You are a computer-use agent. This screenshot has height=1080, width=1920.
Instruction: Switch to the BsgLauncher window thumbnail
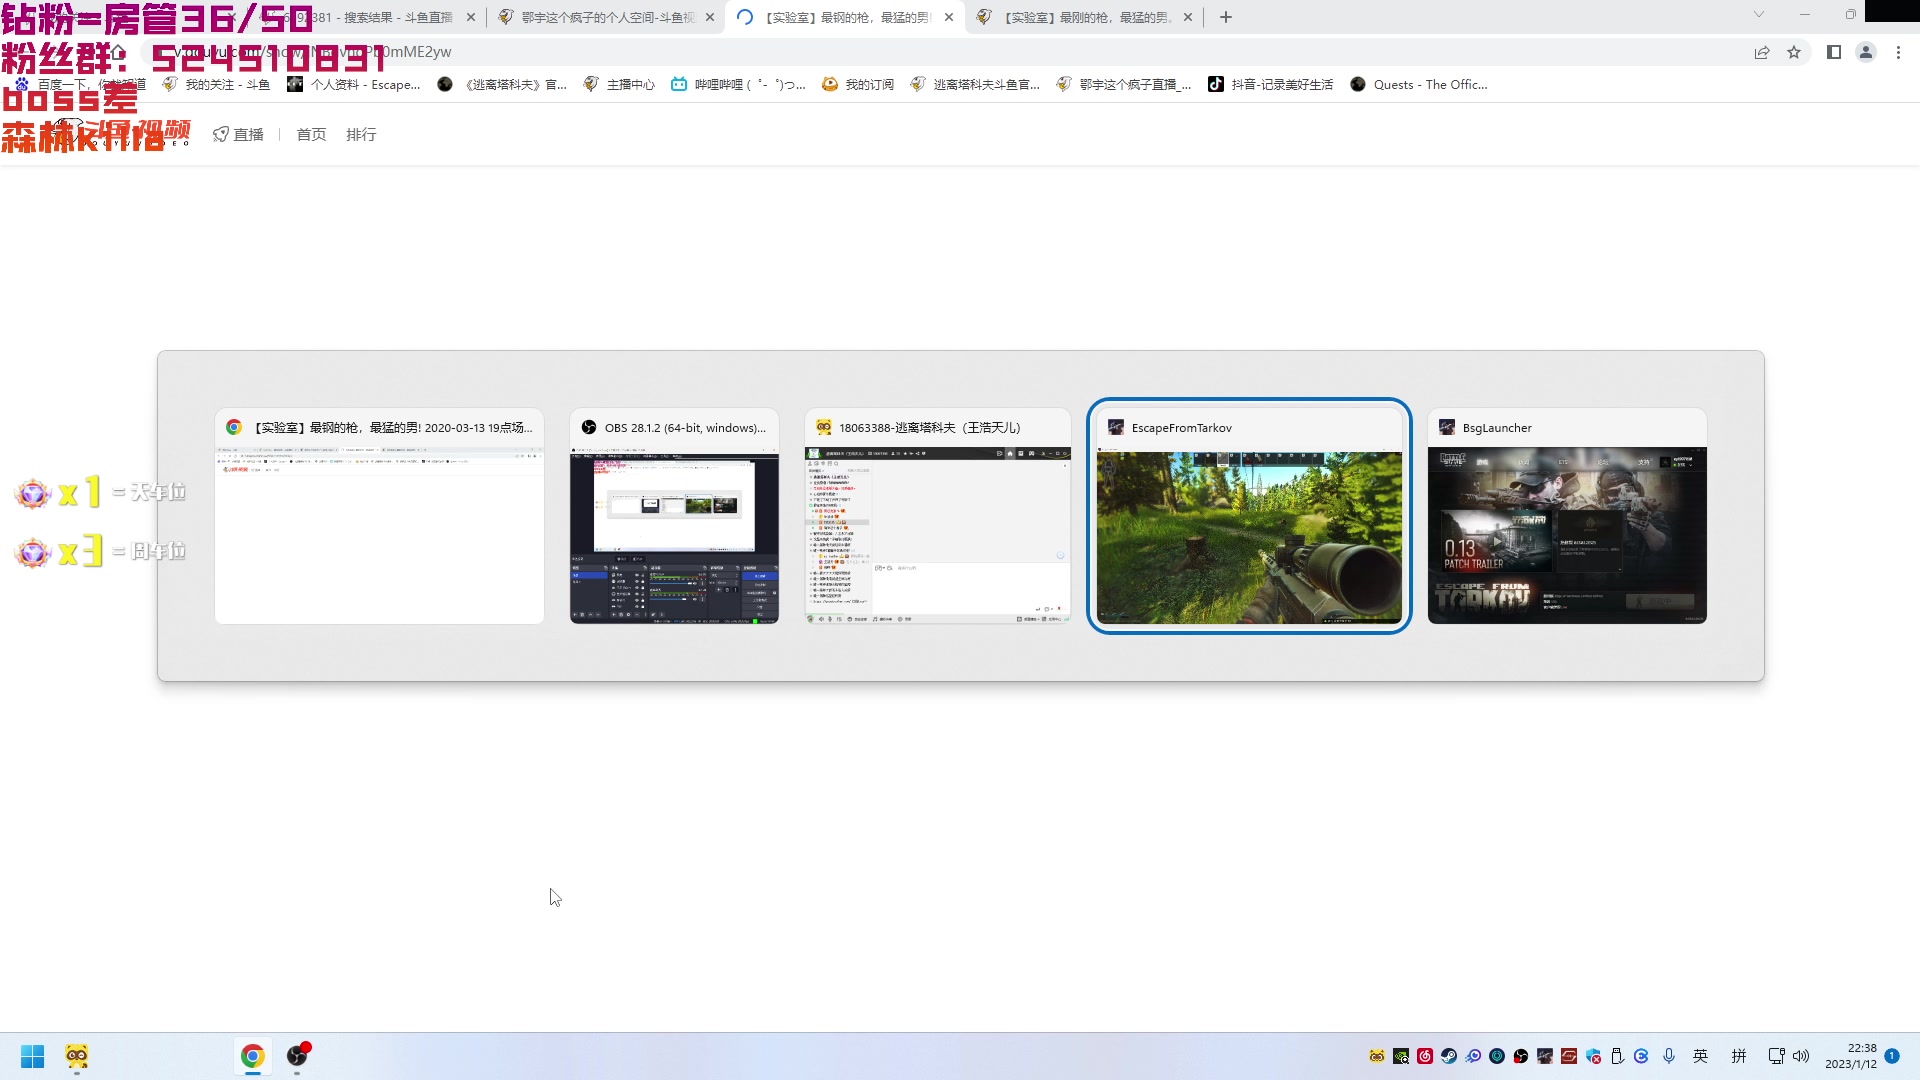(1567, 516)
